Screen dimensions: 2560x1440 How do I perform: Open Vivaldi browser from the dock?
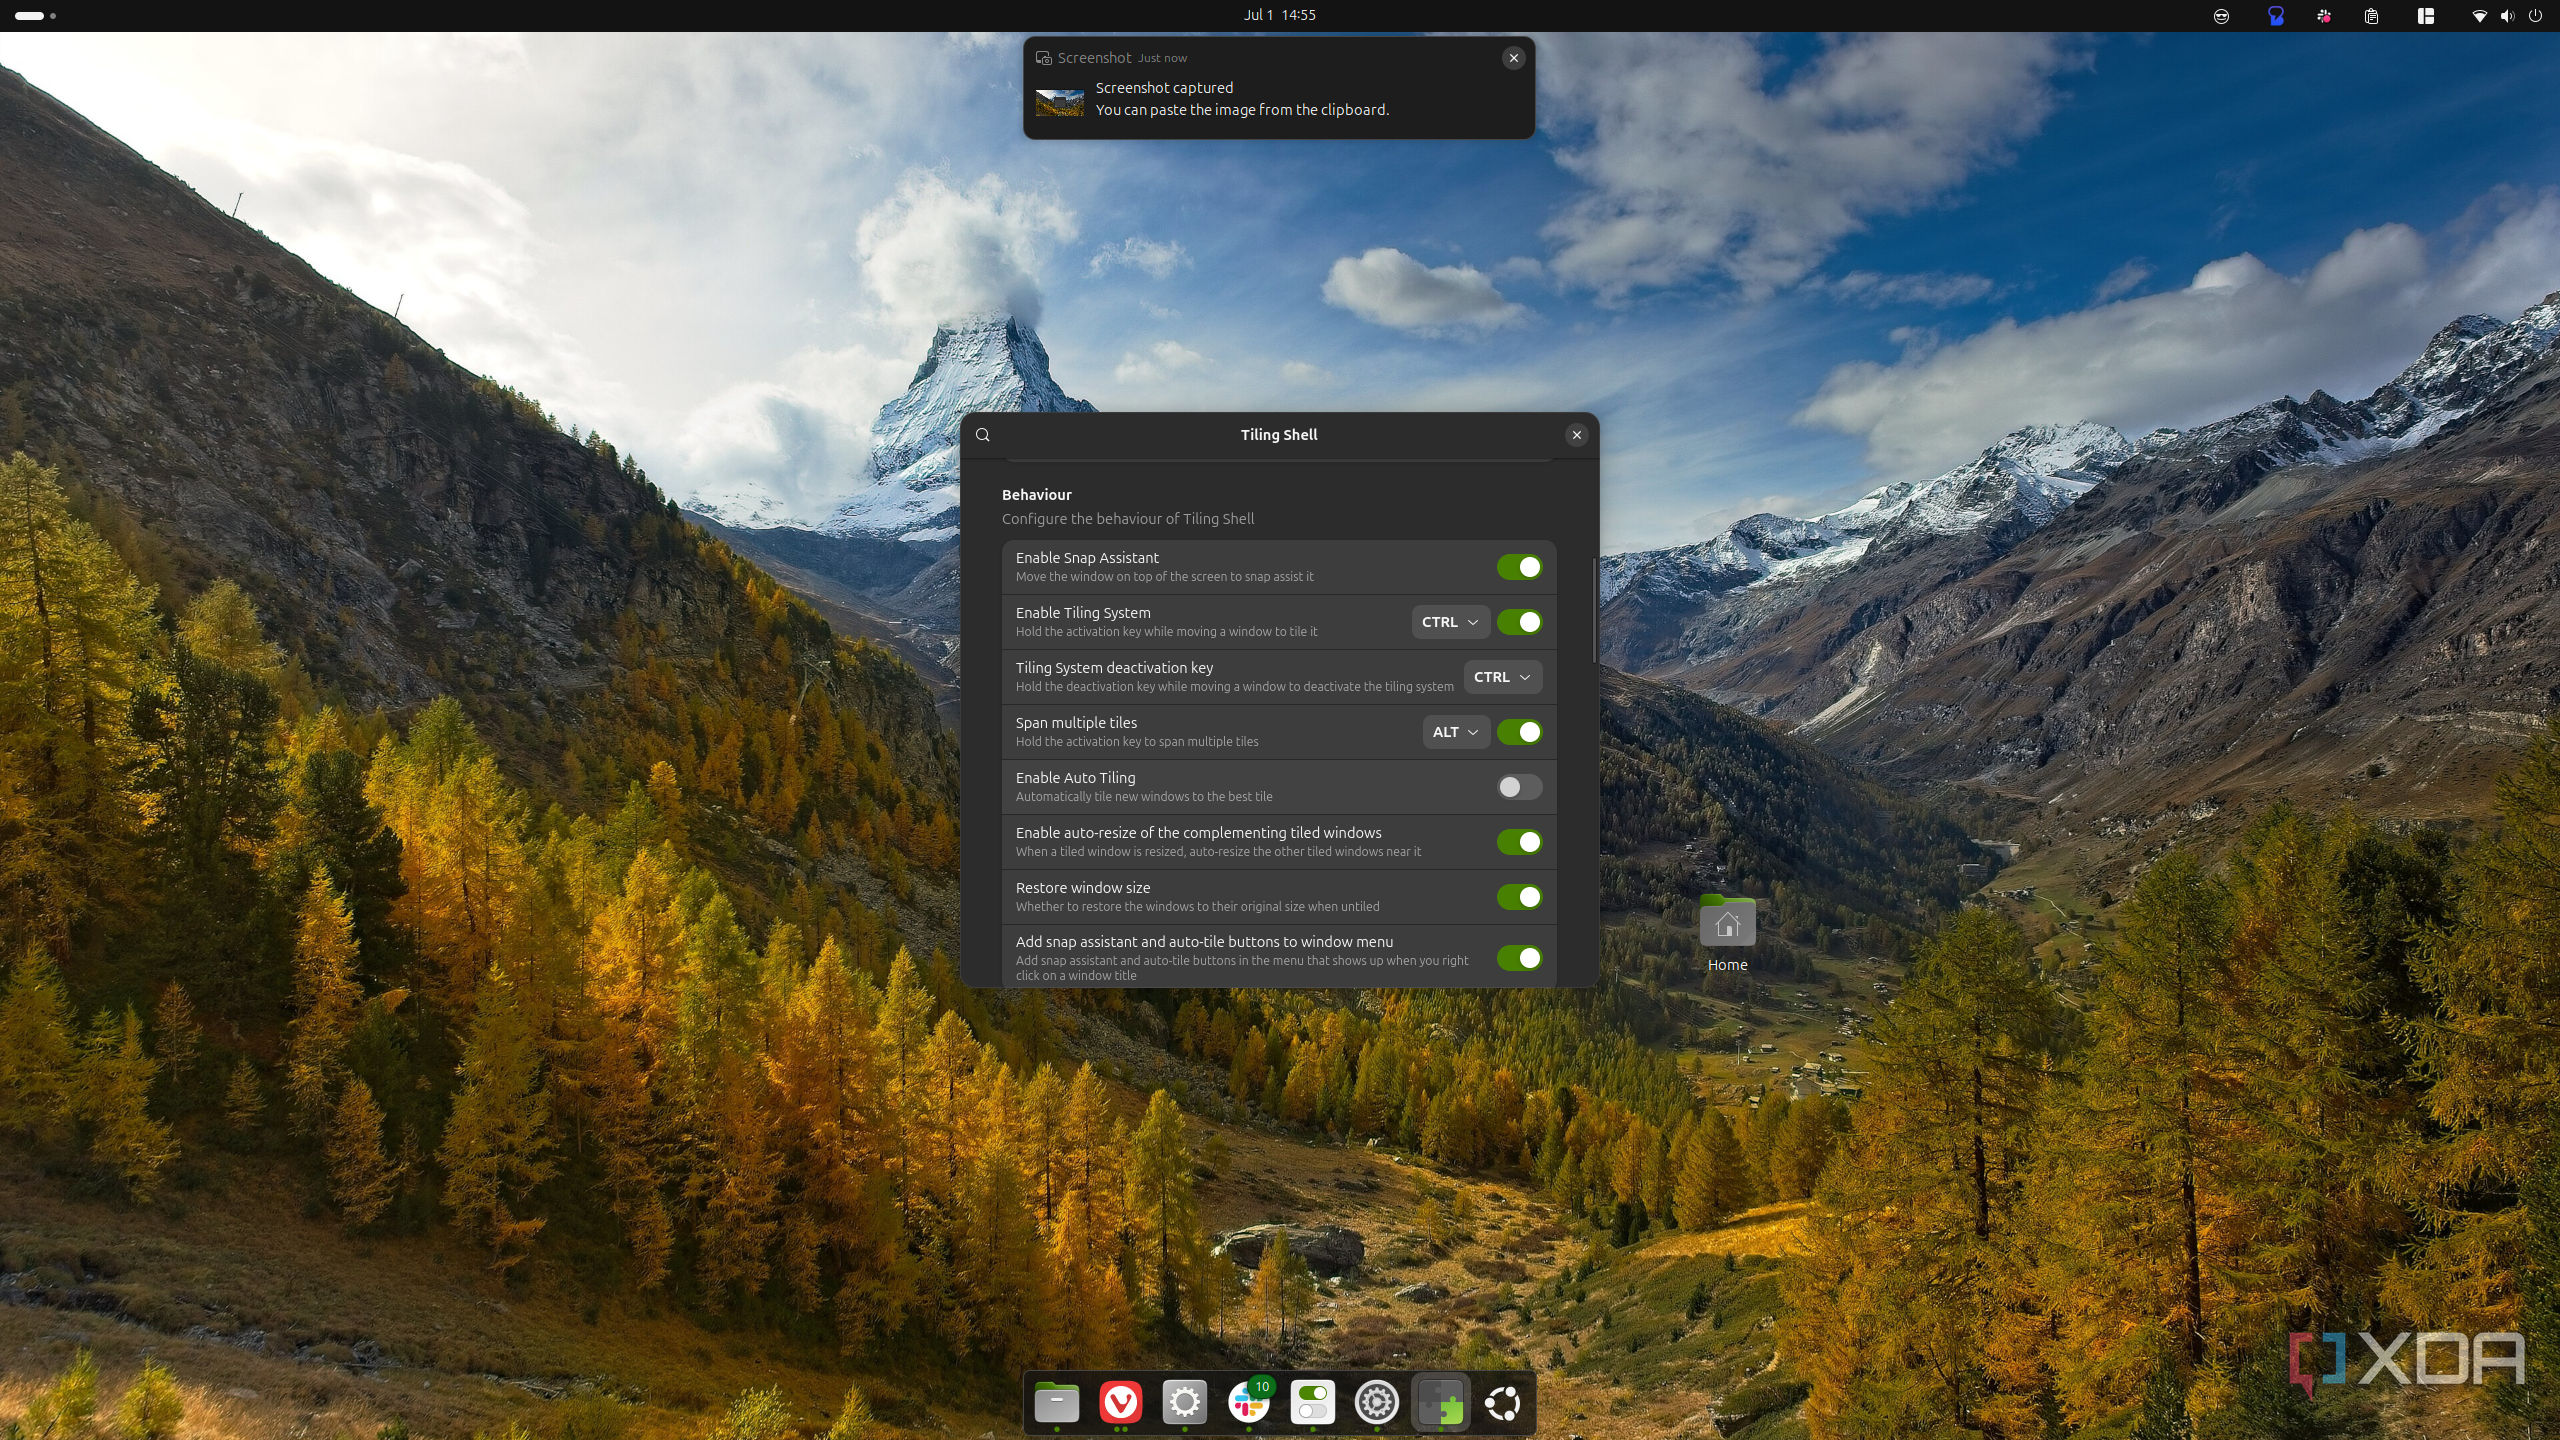1121,1402
